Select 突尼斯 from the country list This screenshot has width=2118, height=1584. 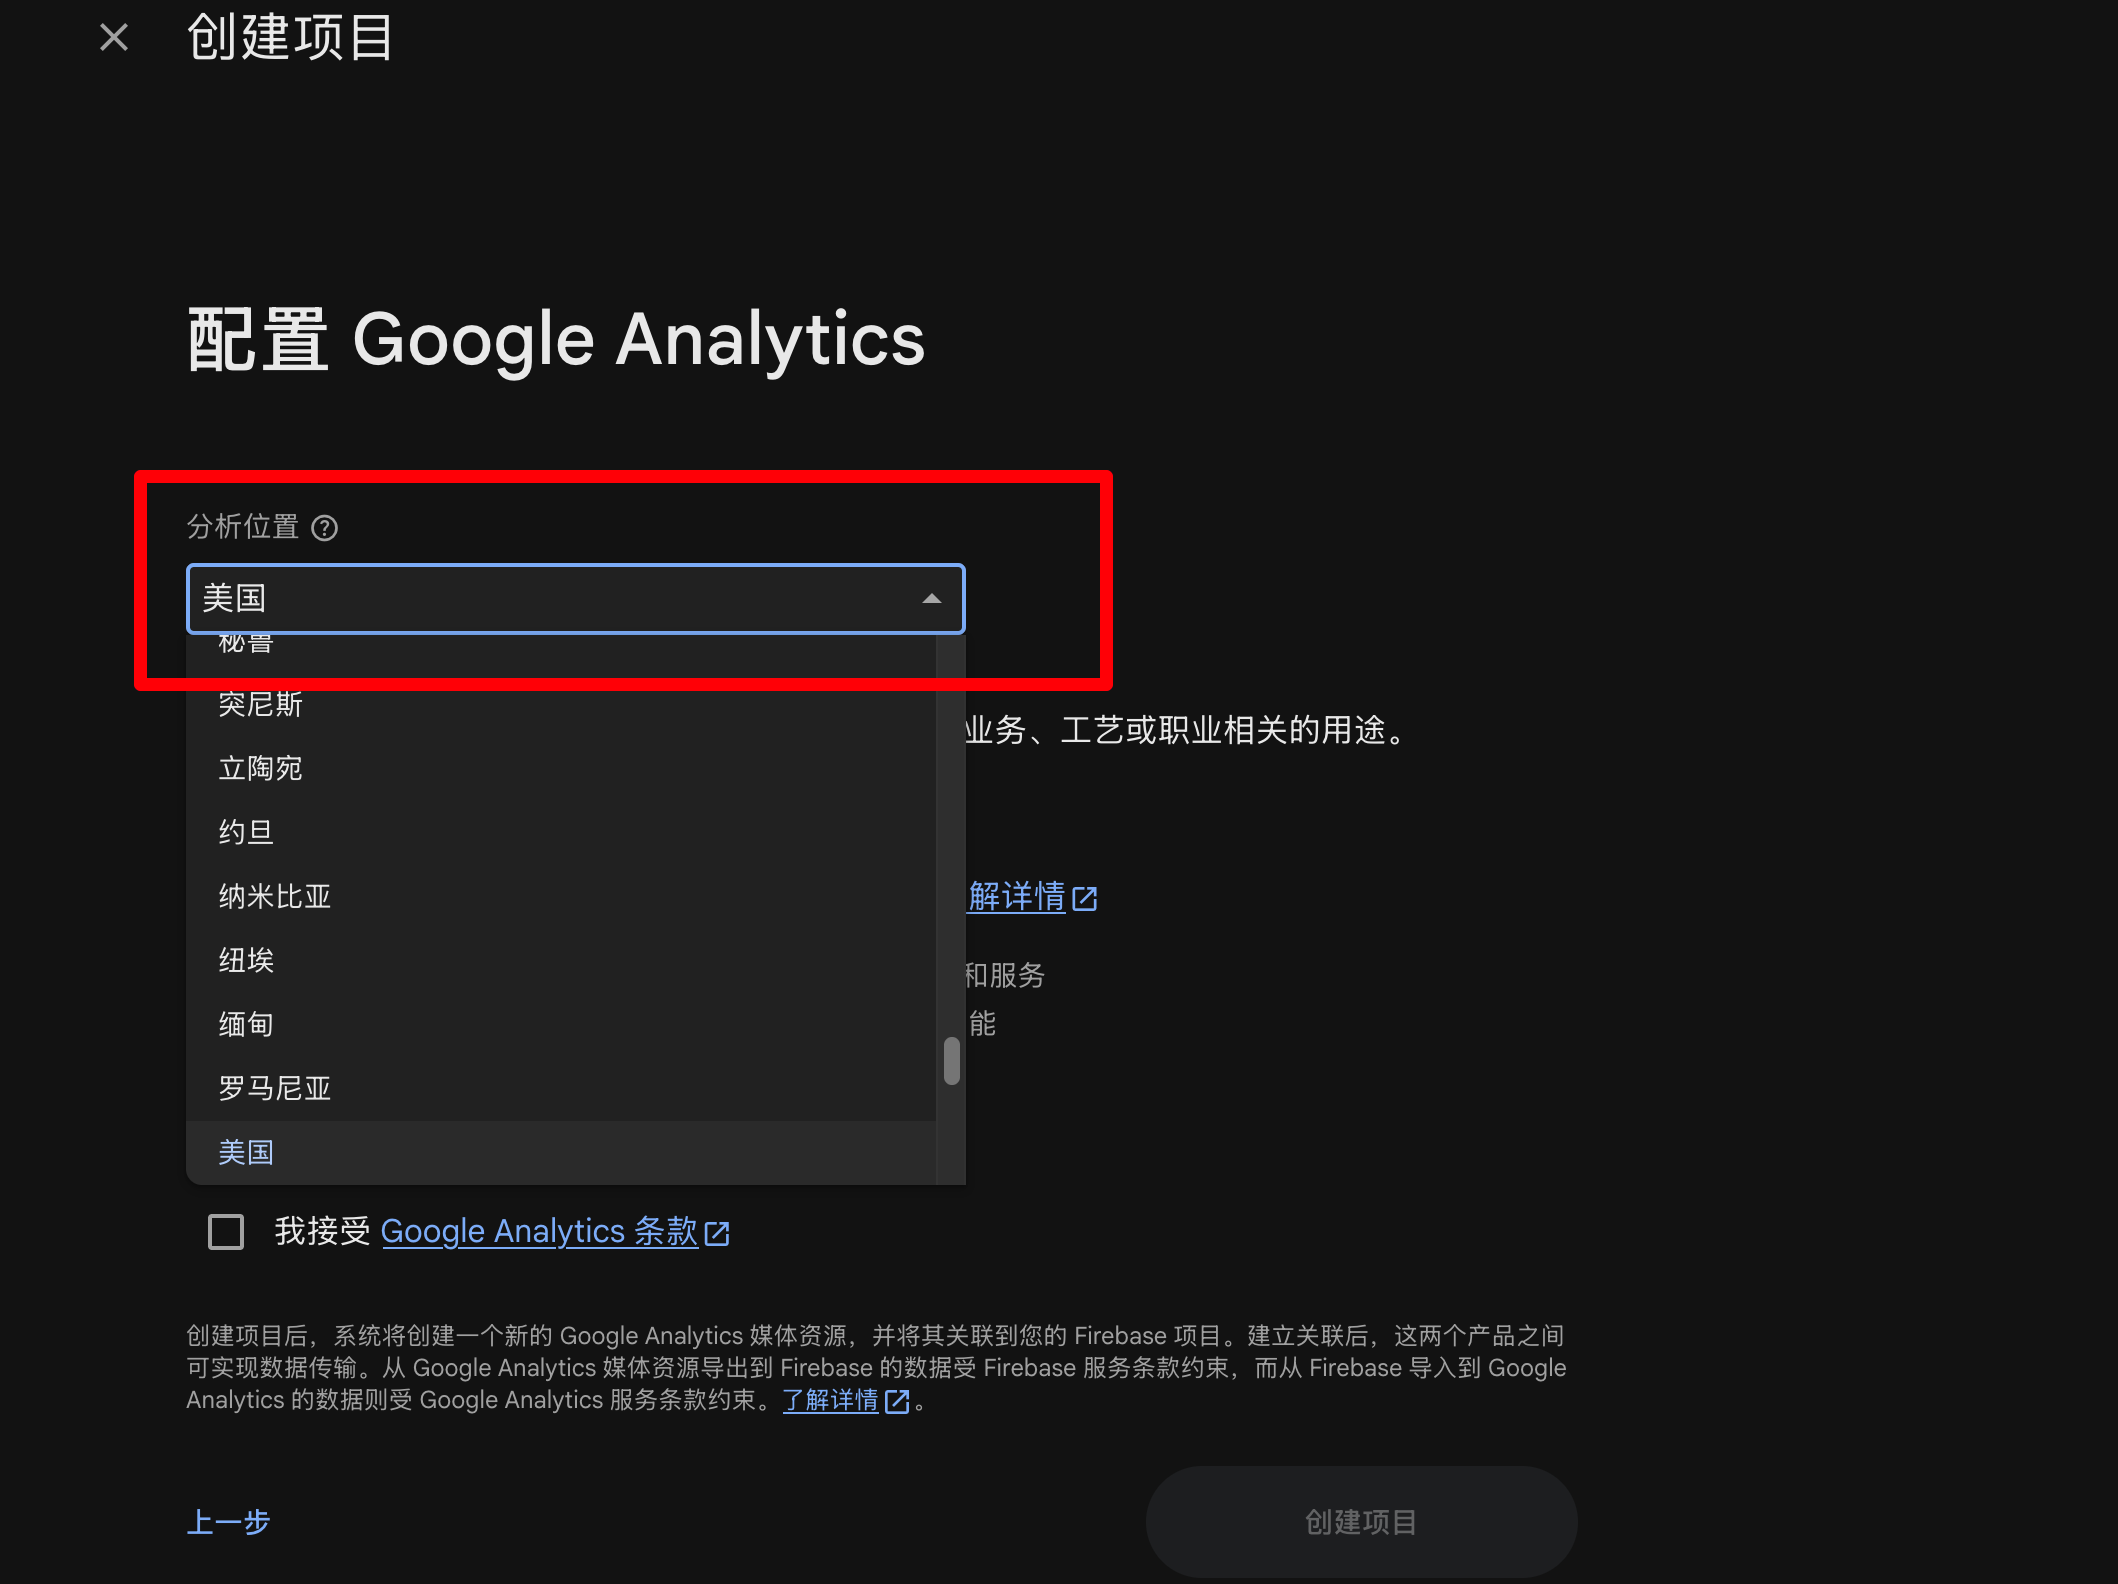click(x=561, y=704)
